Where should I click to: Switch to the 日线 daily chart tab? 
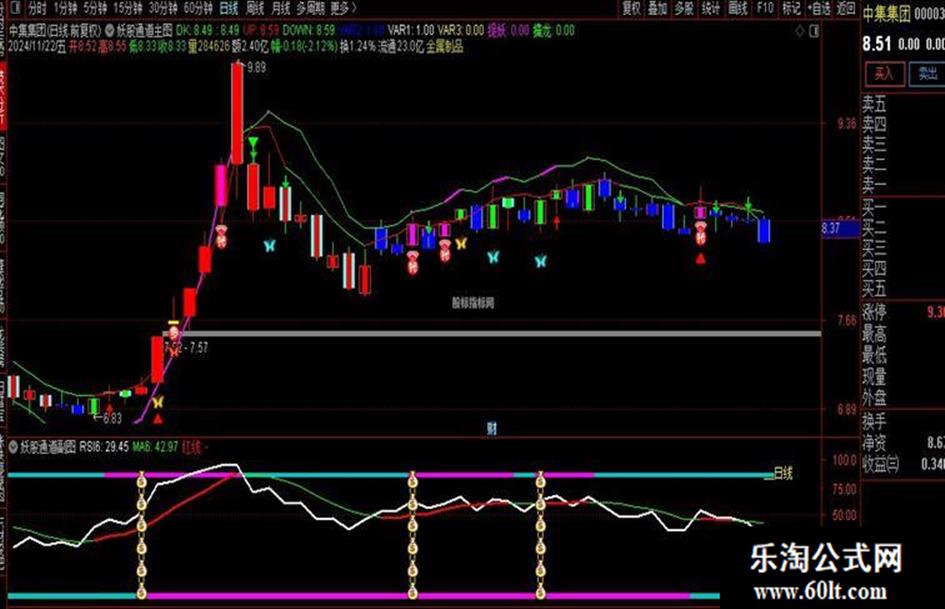click(x=229, y=8)
